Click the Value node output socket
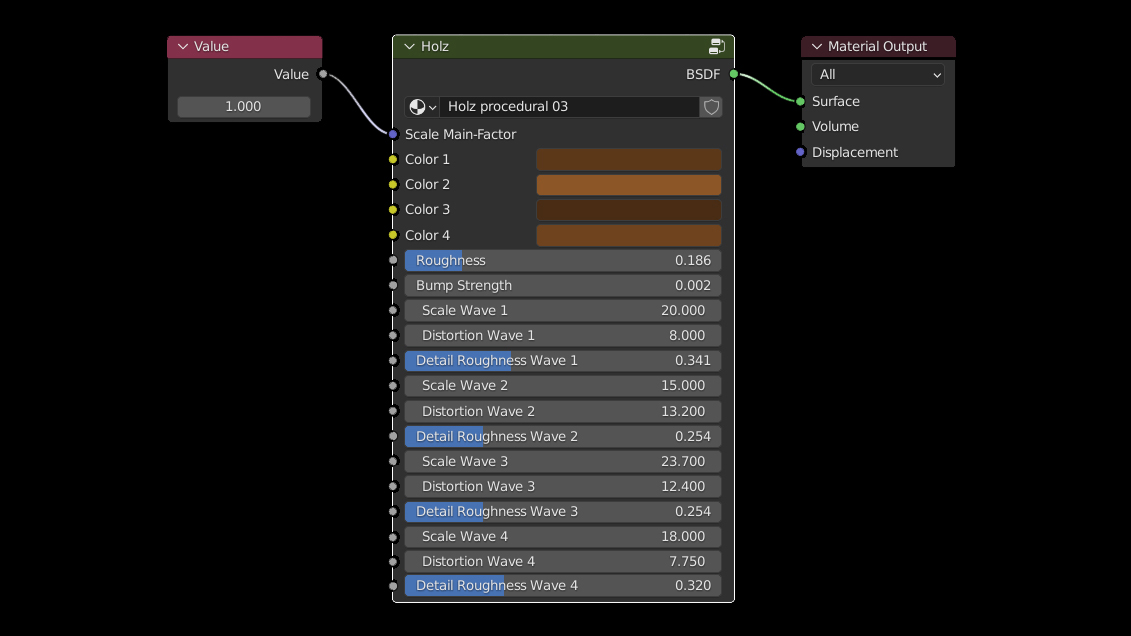Screen dimensions: 1131x636 322,74
